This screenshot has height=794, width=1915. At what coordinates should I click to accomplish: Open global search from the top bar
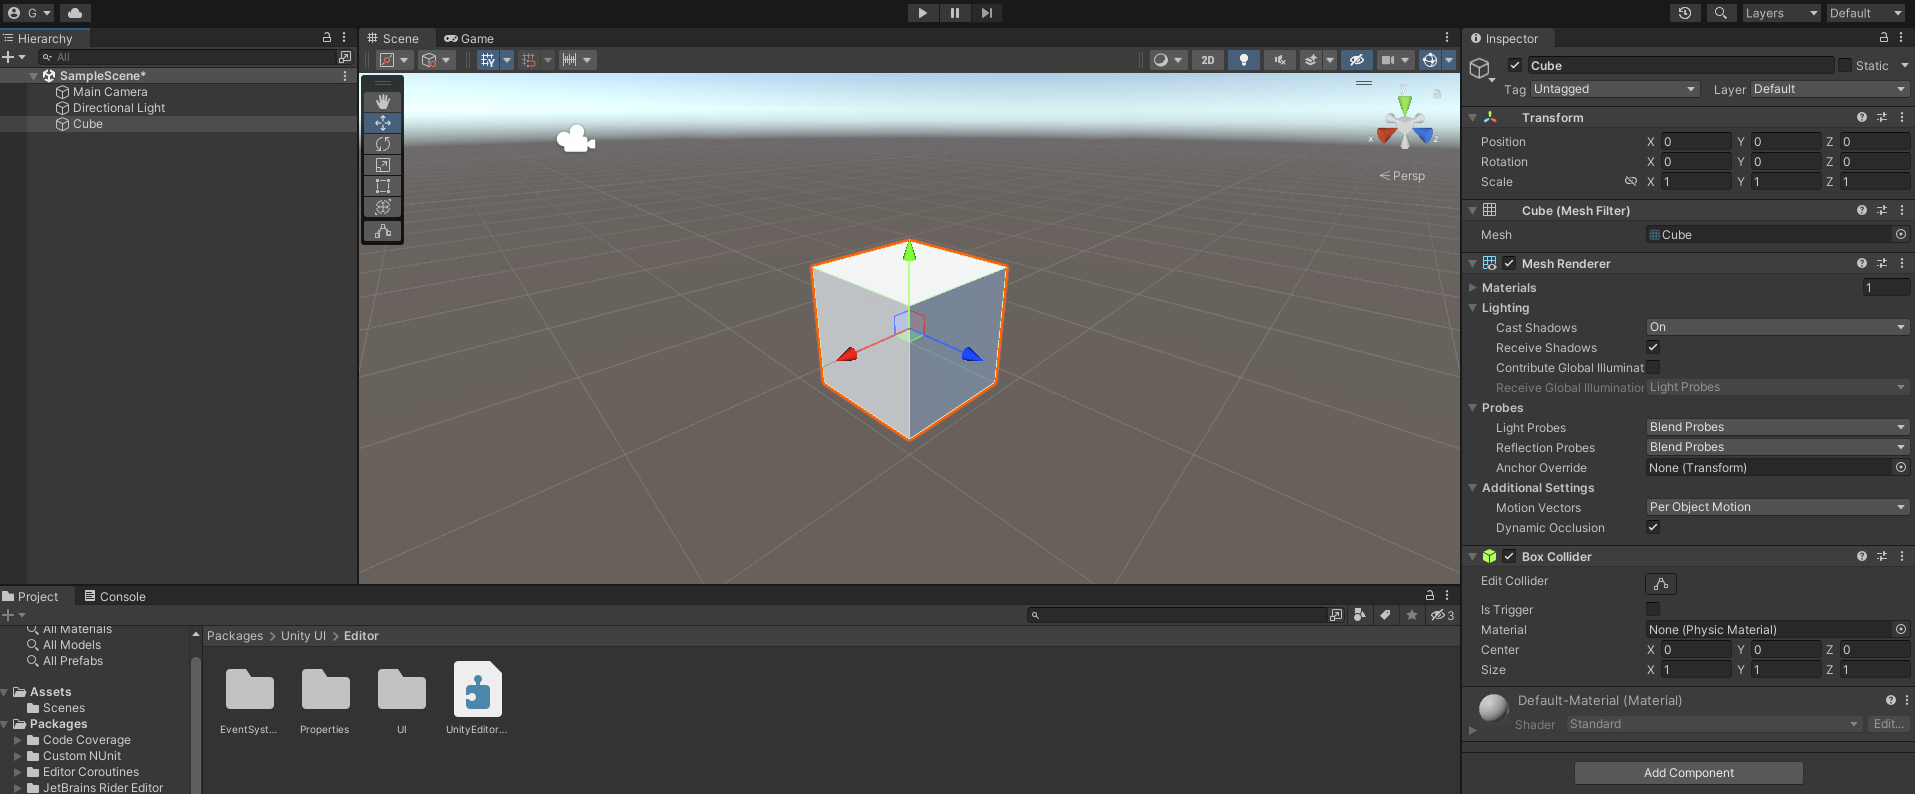click(1720, 13)
